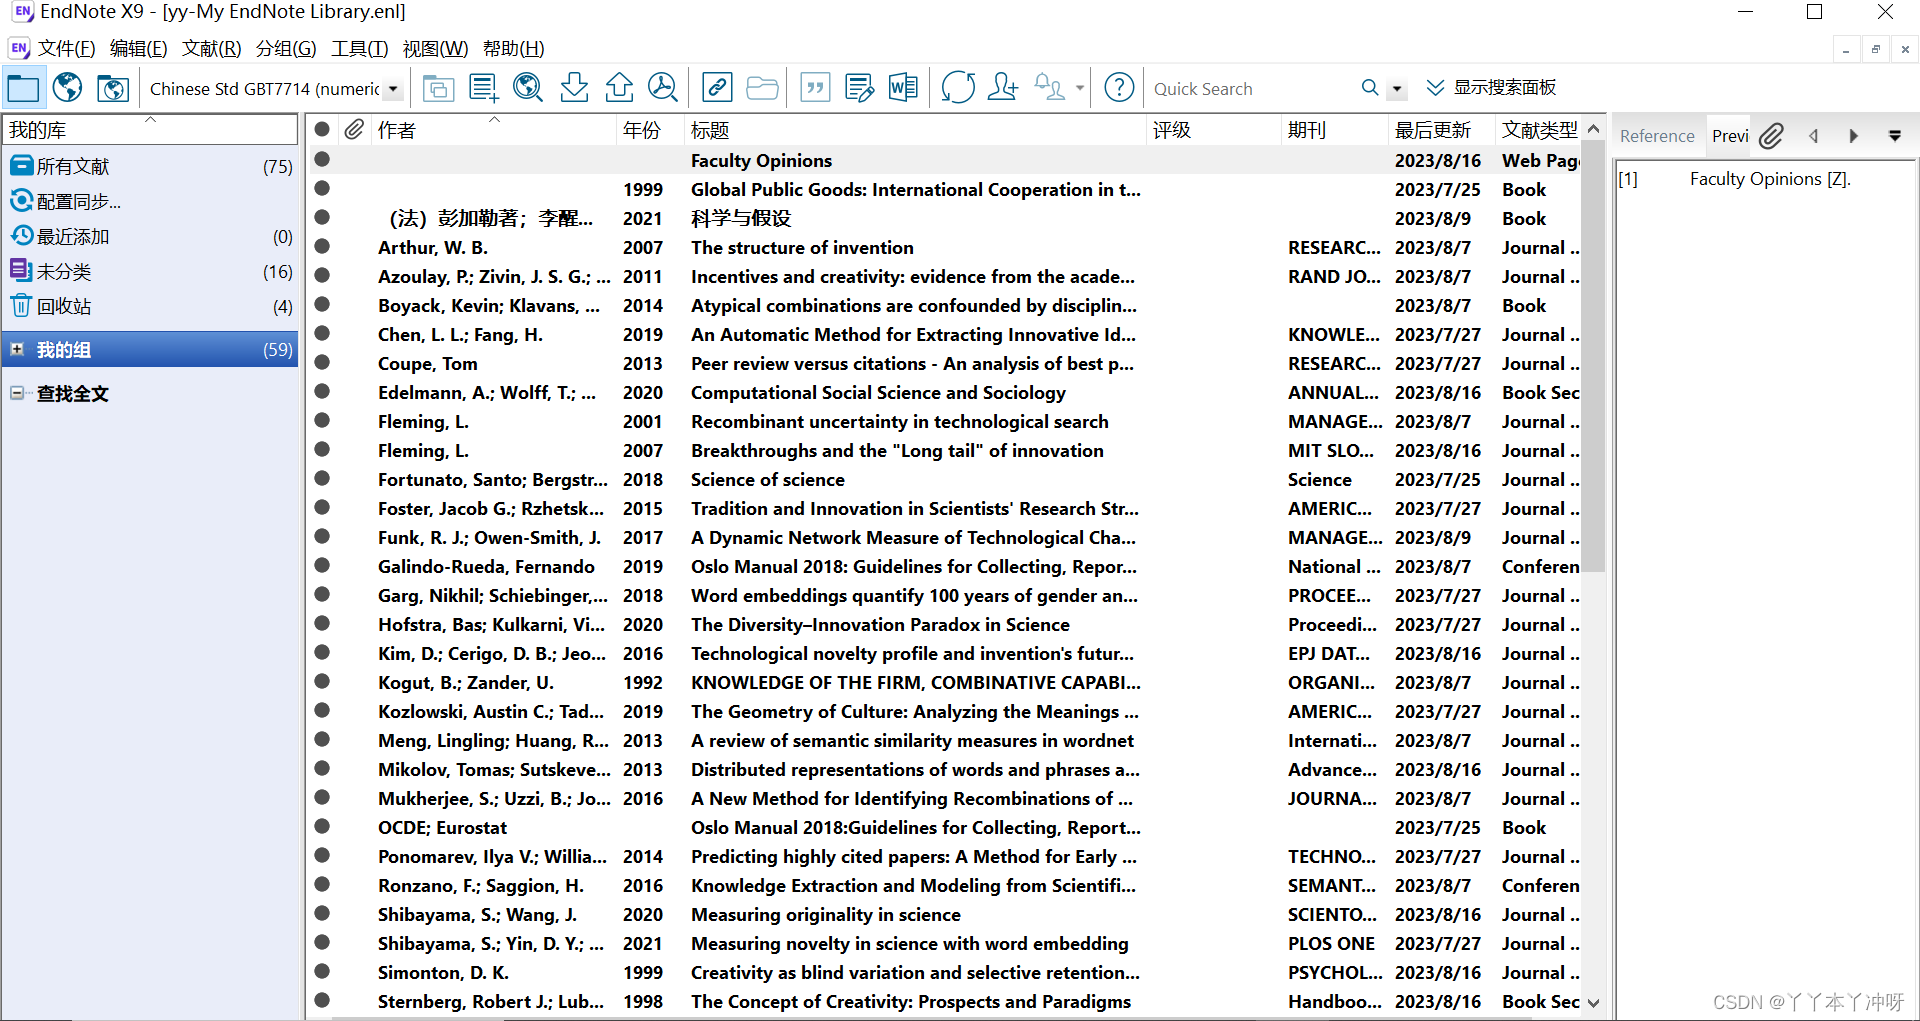Click the Quick Search magnifier icon

coord(1370,88)
